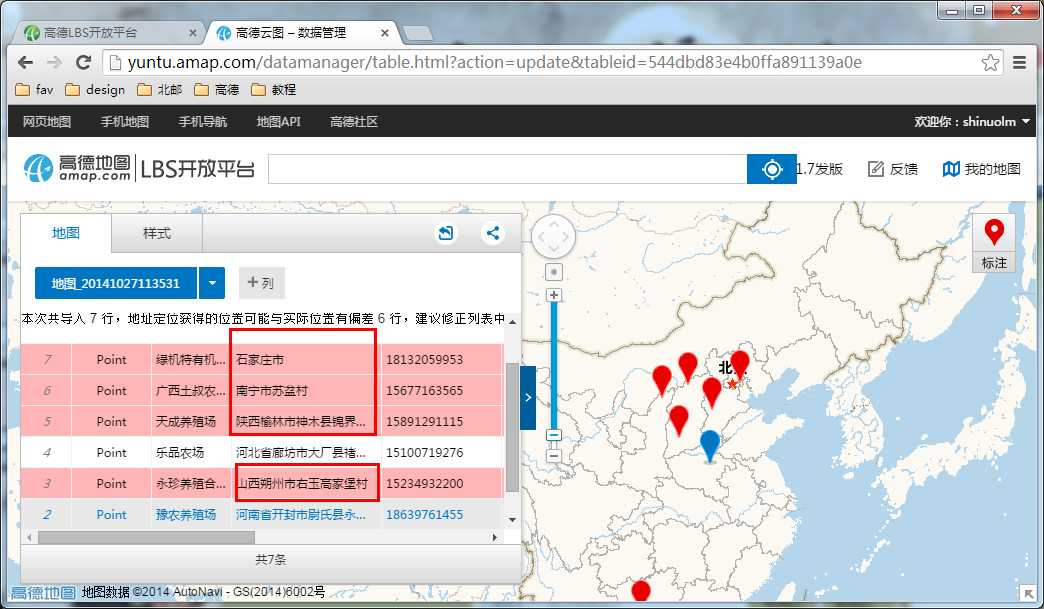Click the blue map marker pin

[x=710, y=445]
